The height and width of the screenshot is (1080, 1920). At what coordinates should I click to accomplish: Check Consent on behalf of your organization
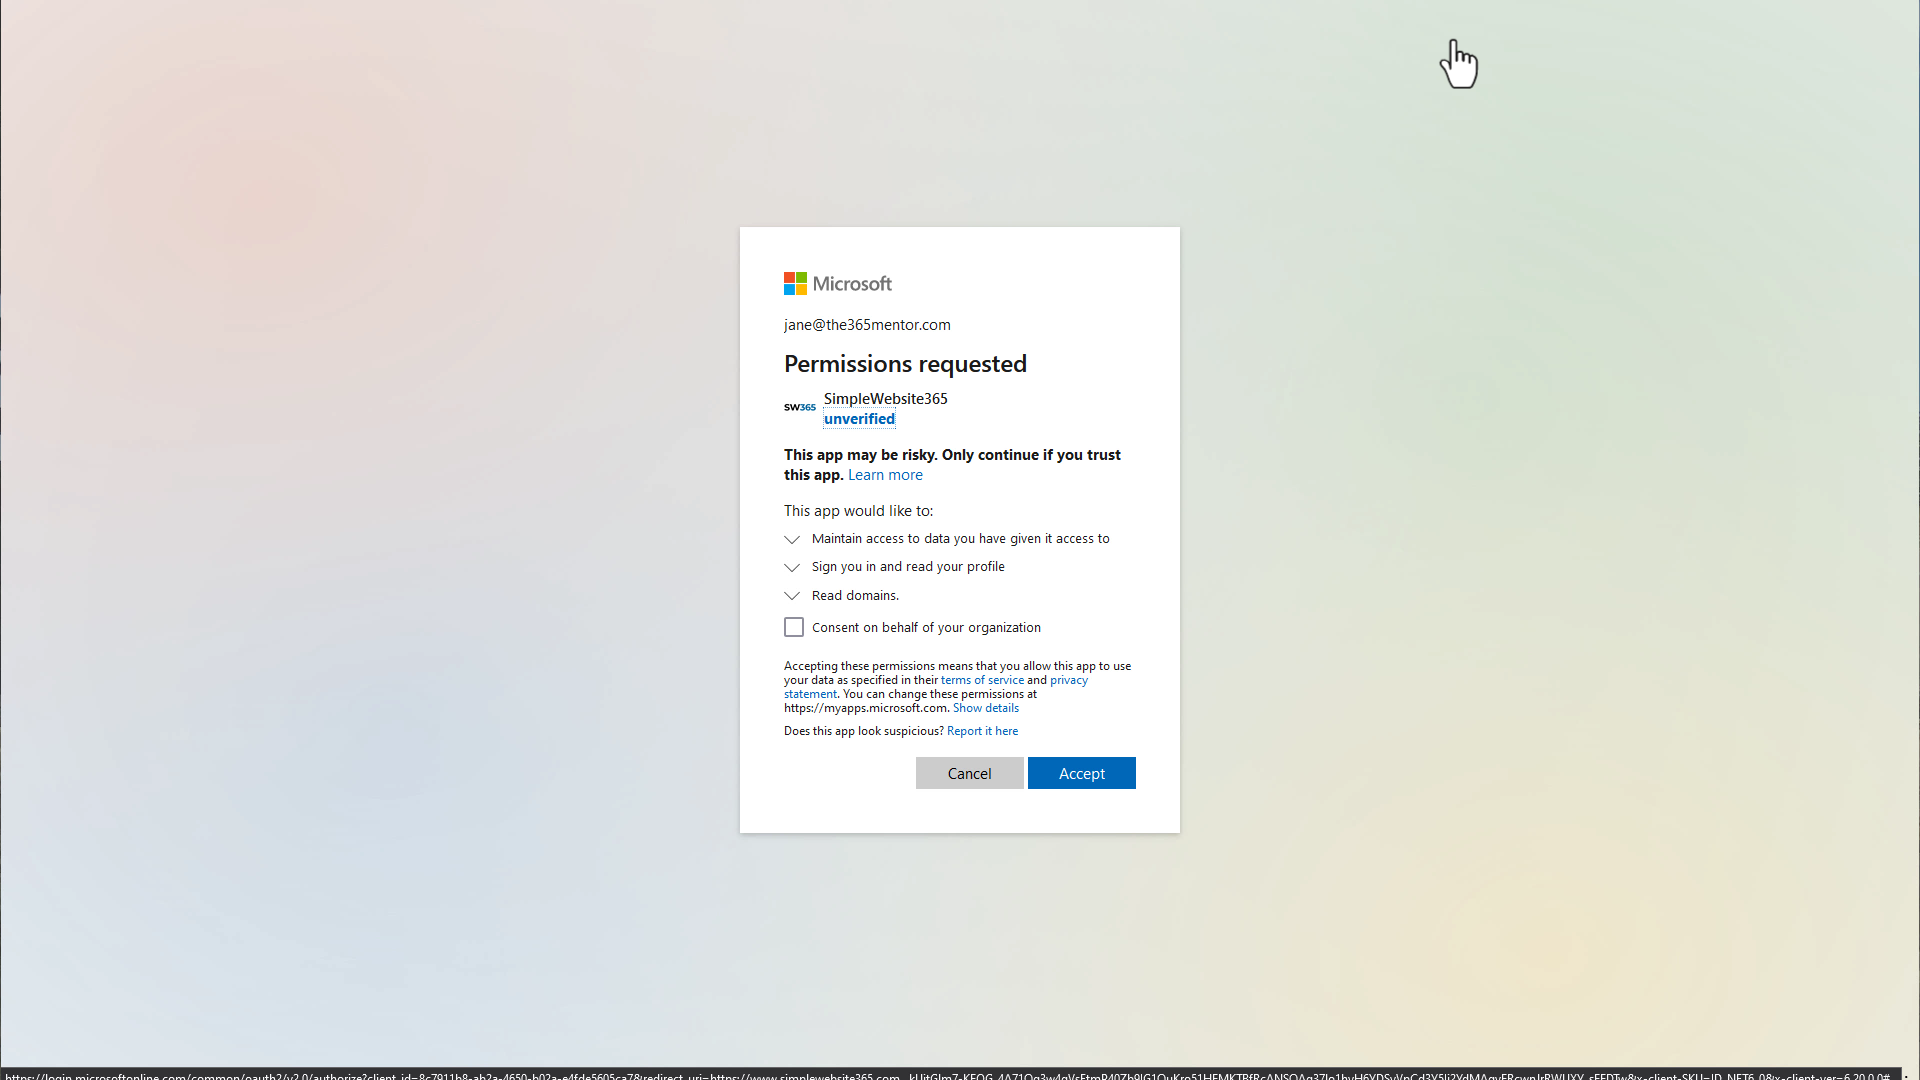tap(794, 627)
